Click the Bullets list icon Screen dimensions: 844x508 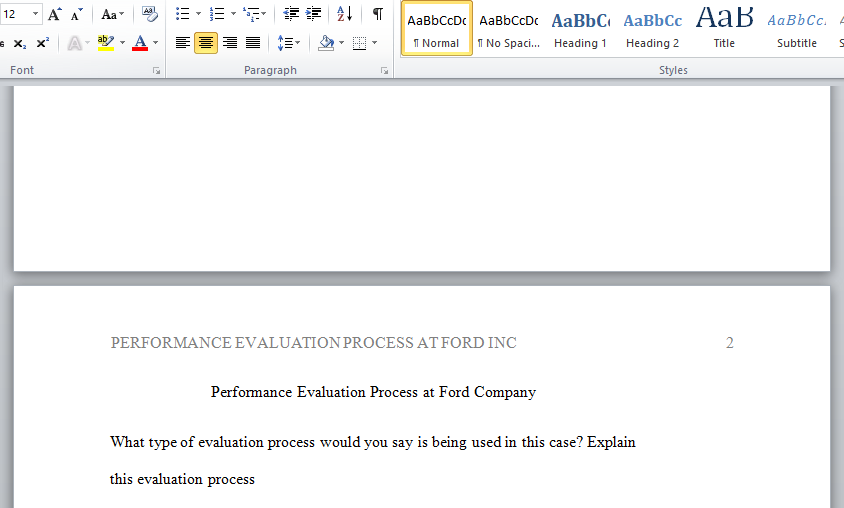point(182,14)
